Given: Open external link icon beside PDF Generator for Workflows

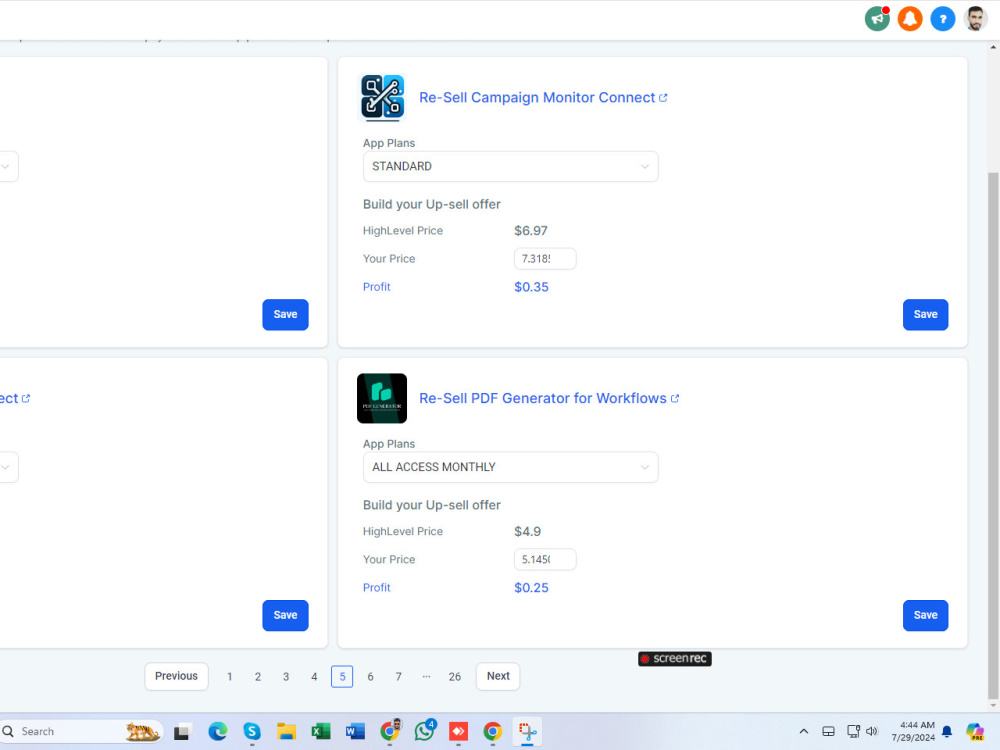Looking at the screenshot, I should click(x=675, y=399).
